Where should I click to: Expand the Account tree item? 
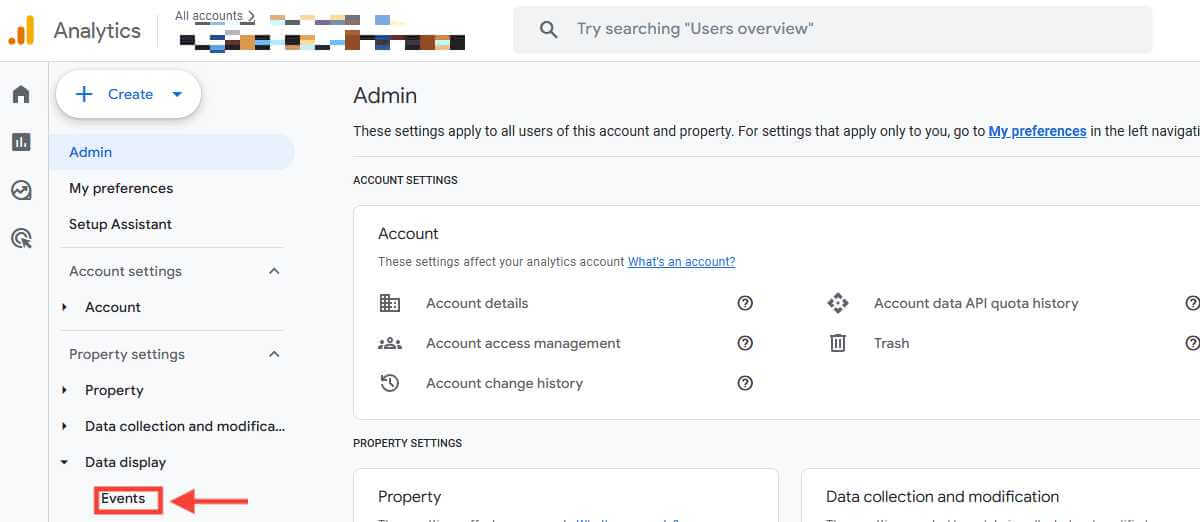[x=65, y=307]
